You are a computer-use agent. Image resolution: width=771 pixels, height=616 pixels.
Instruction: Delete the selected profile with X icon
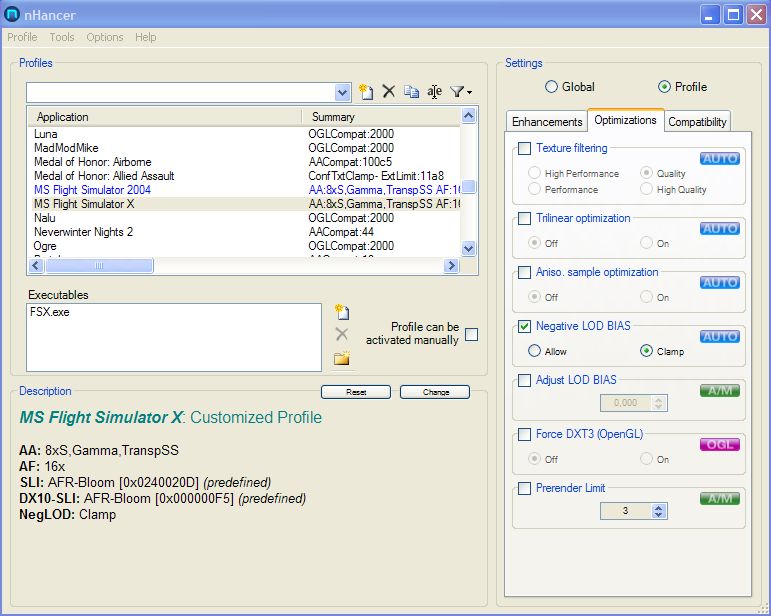389,91
